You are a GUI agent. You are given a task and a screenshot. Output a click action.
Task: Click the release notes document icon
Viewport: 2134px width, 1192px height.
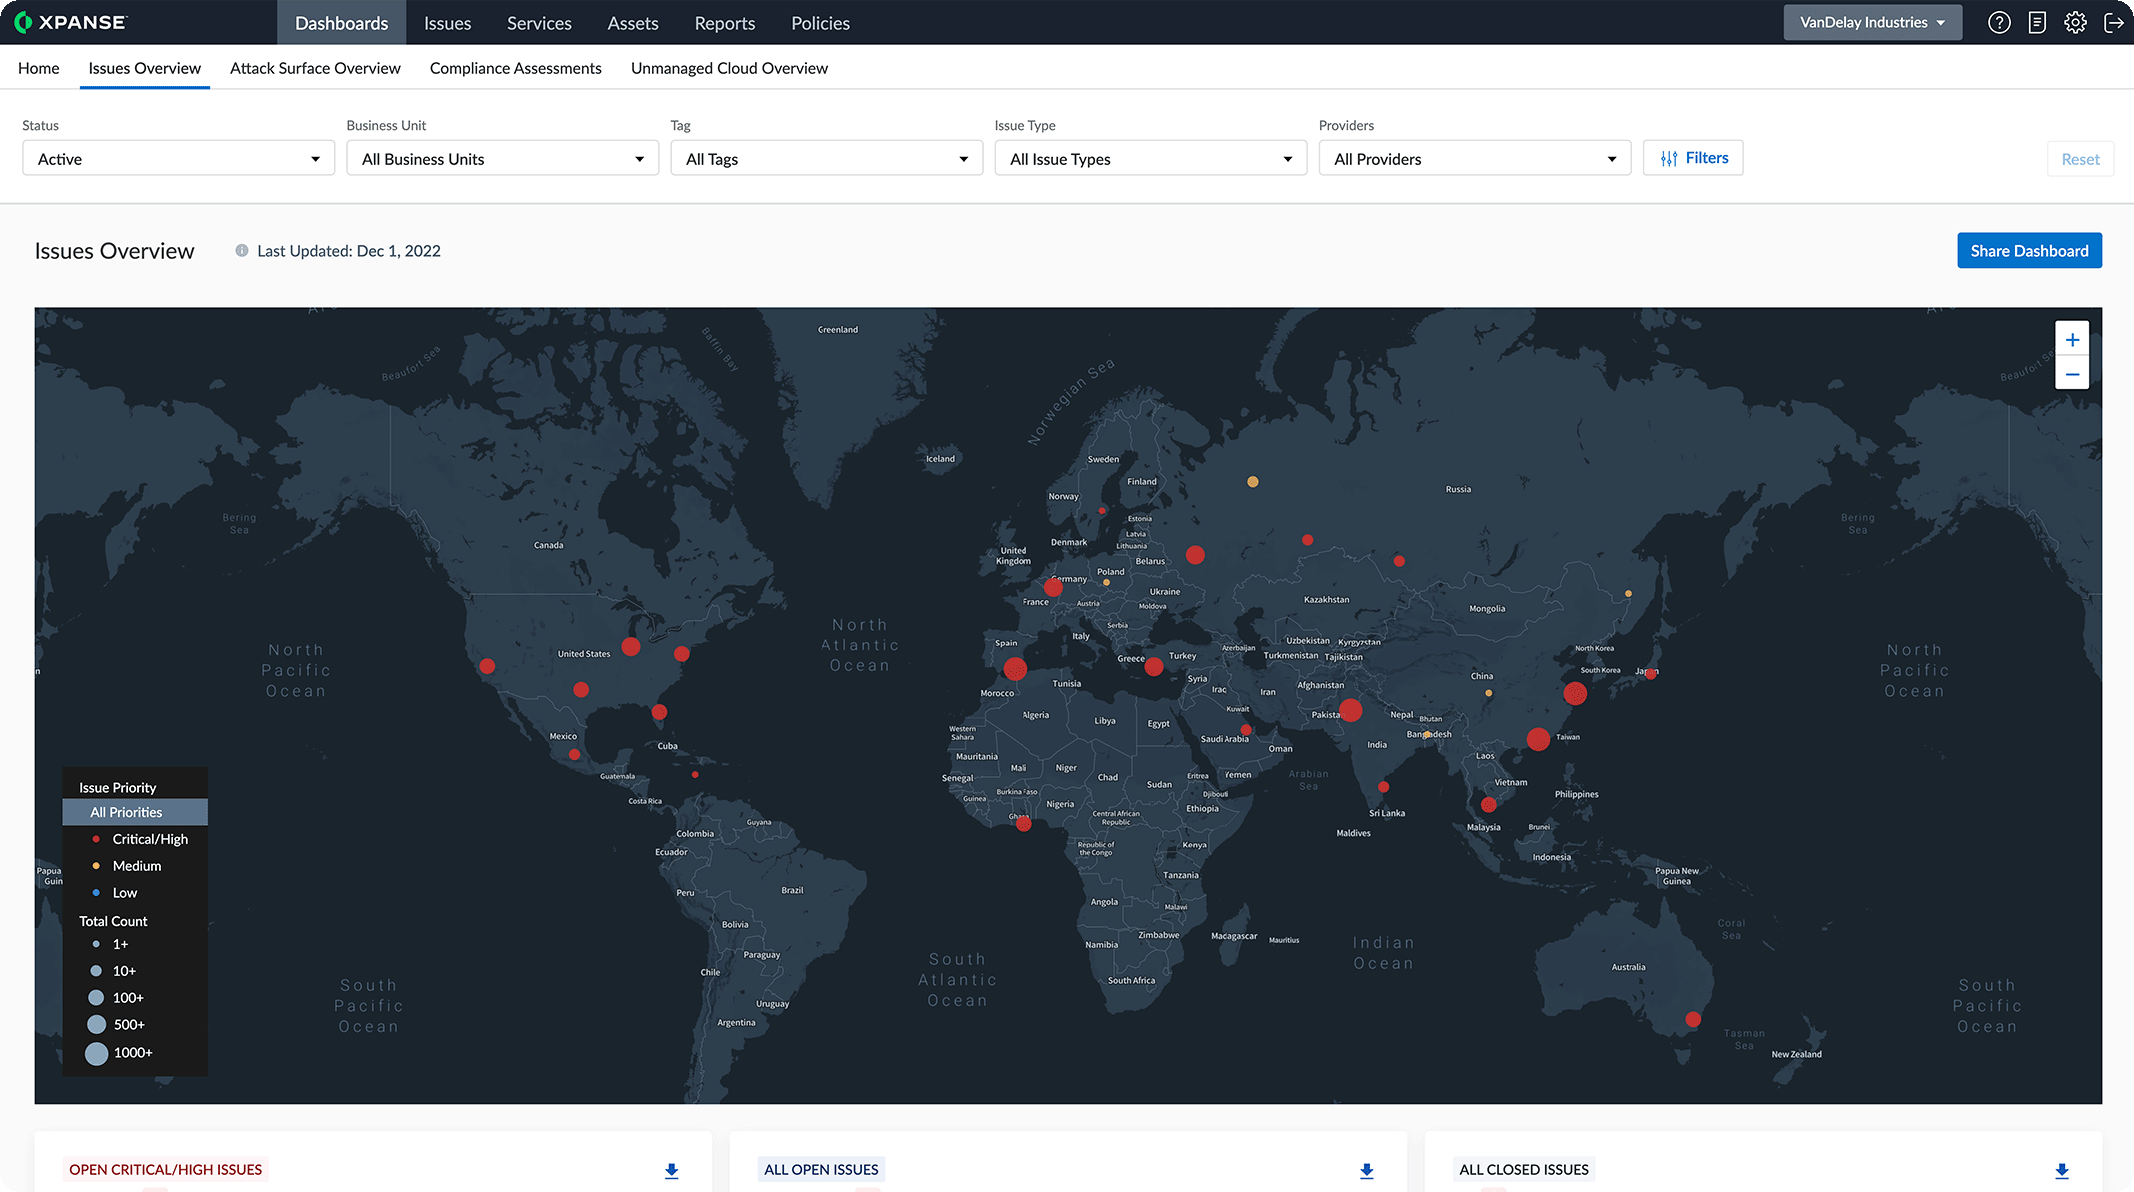[2037, 21]
